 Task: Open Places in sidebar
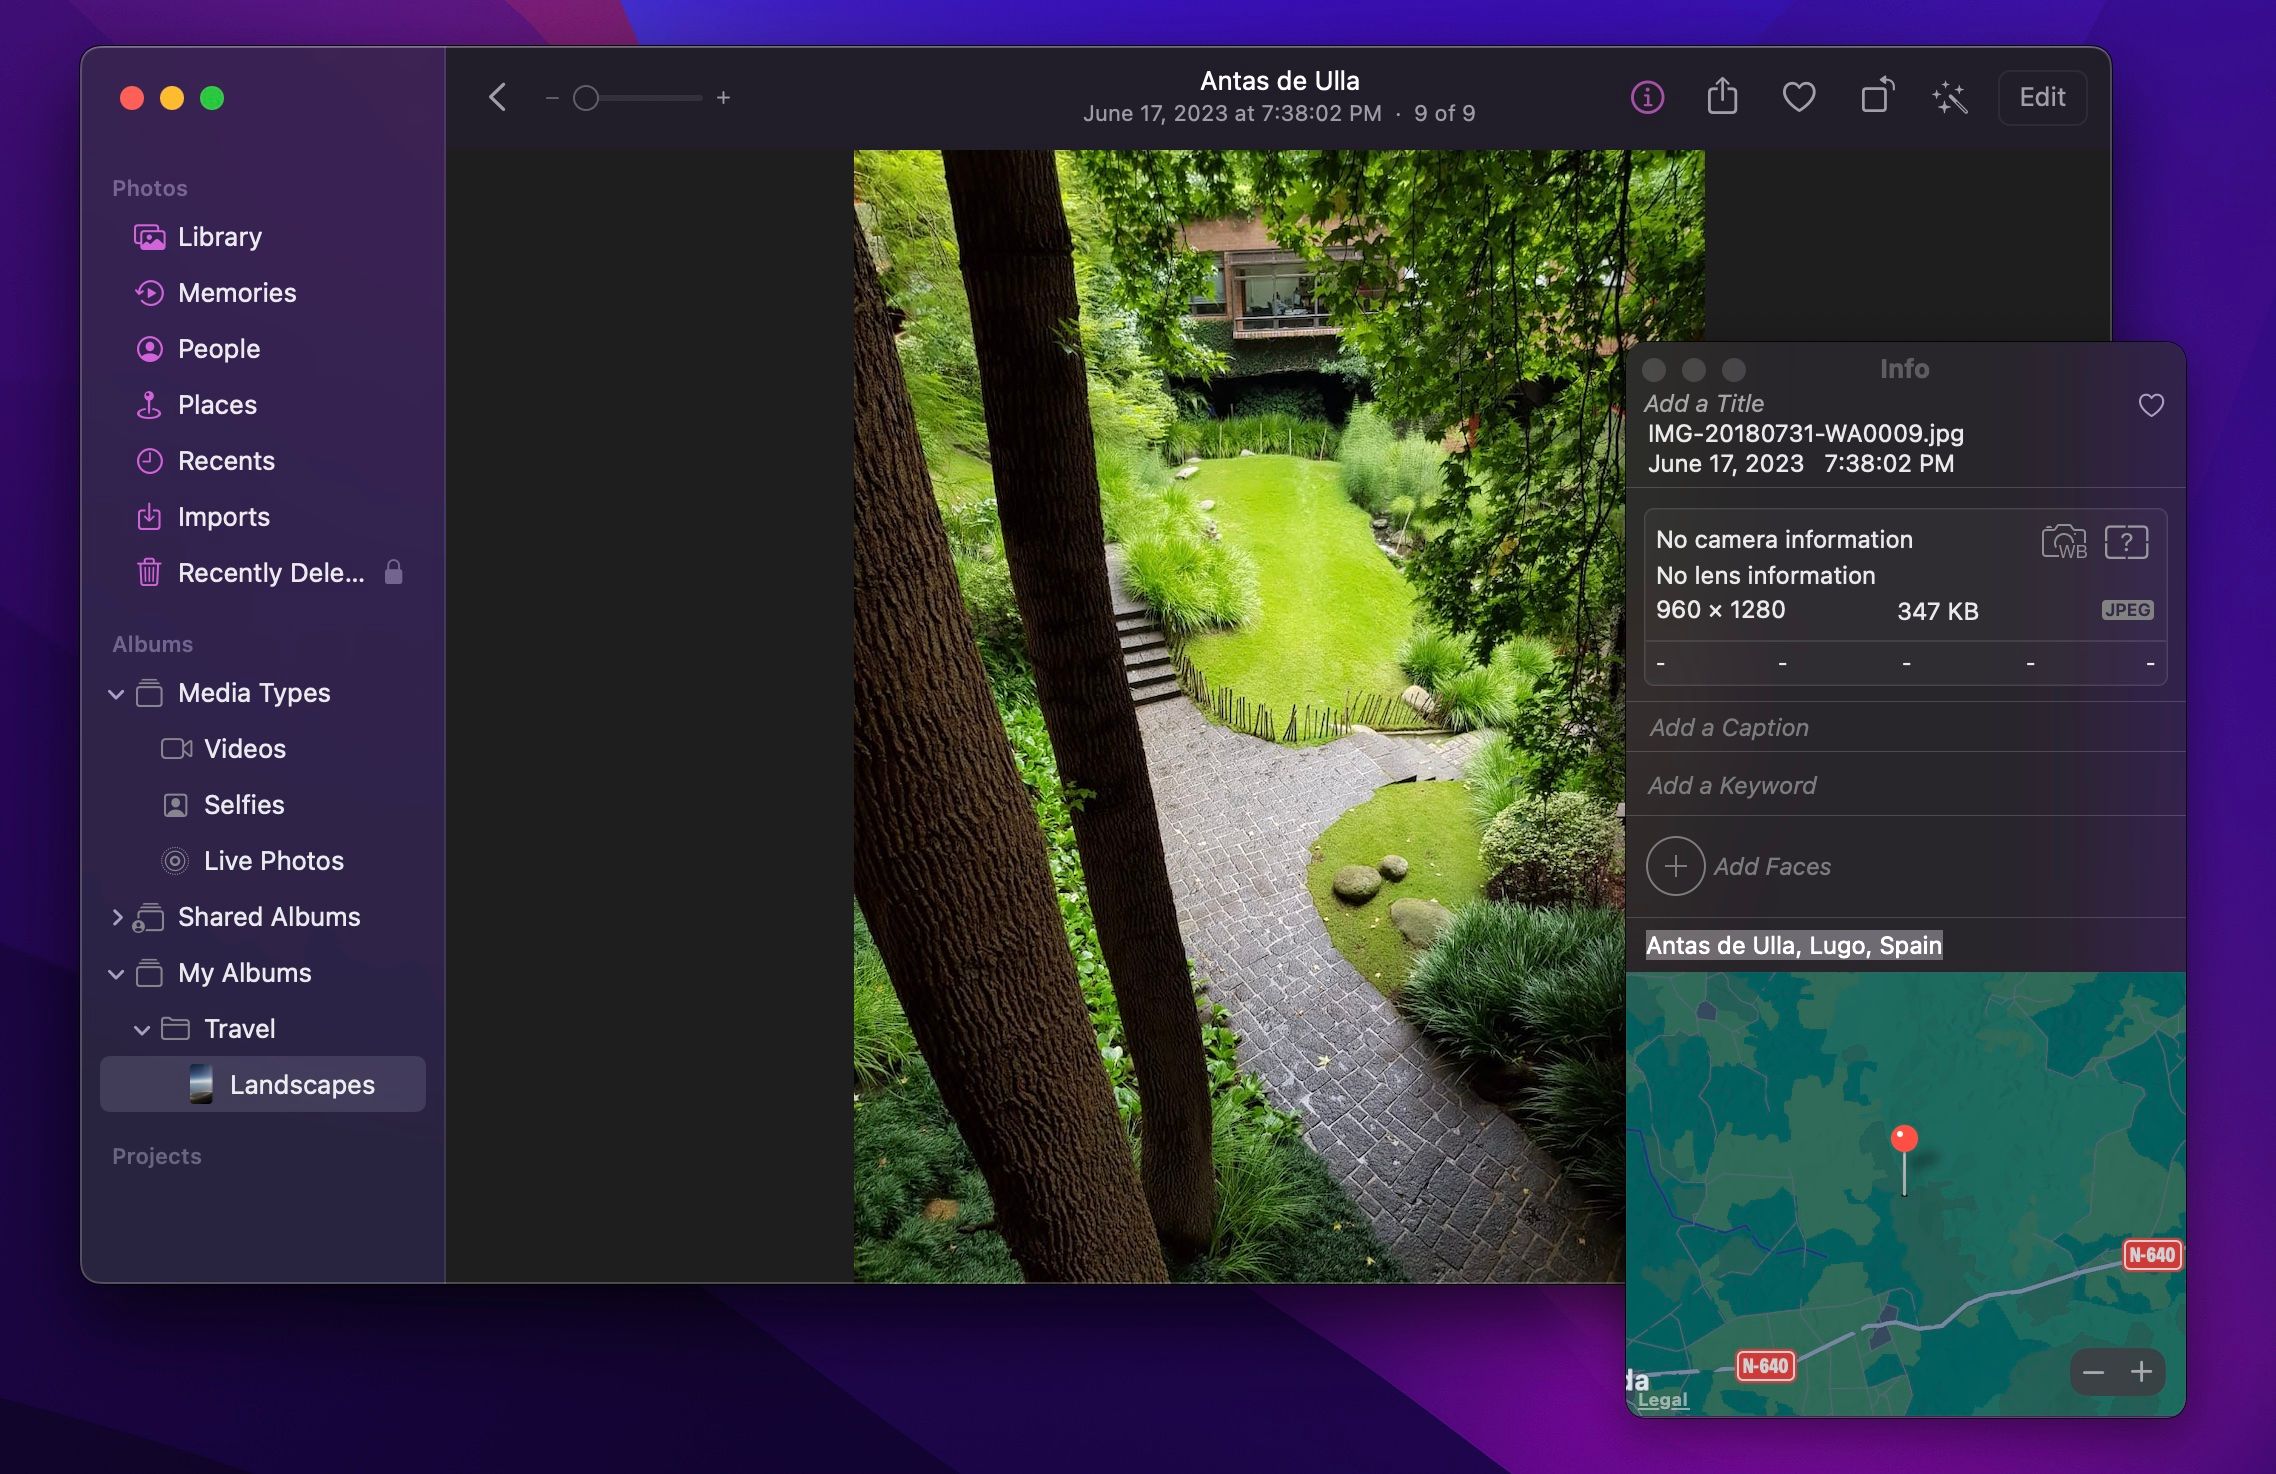217,405
